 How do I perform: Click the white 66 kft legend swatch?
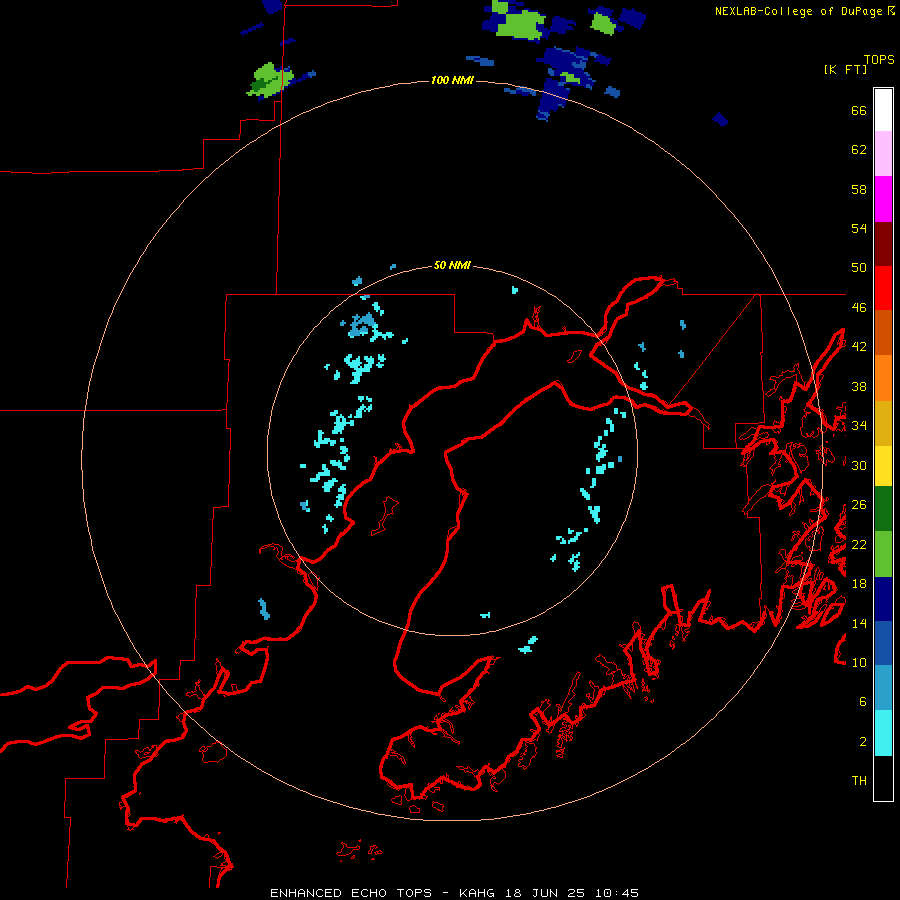(883, 110)
